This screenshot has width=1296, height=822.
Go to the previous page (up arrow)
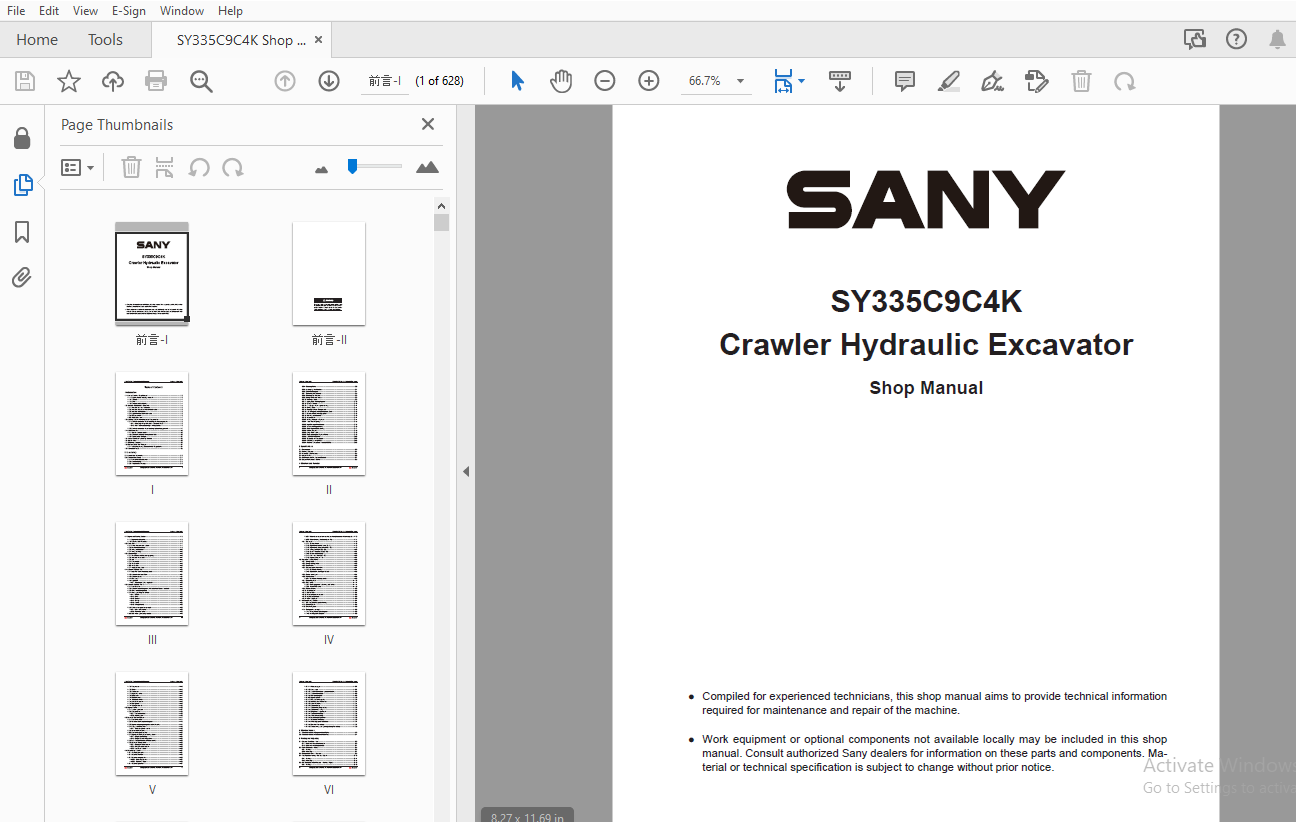(x=285, y=81)
